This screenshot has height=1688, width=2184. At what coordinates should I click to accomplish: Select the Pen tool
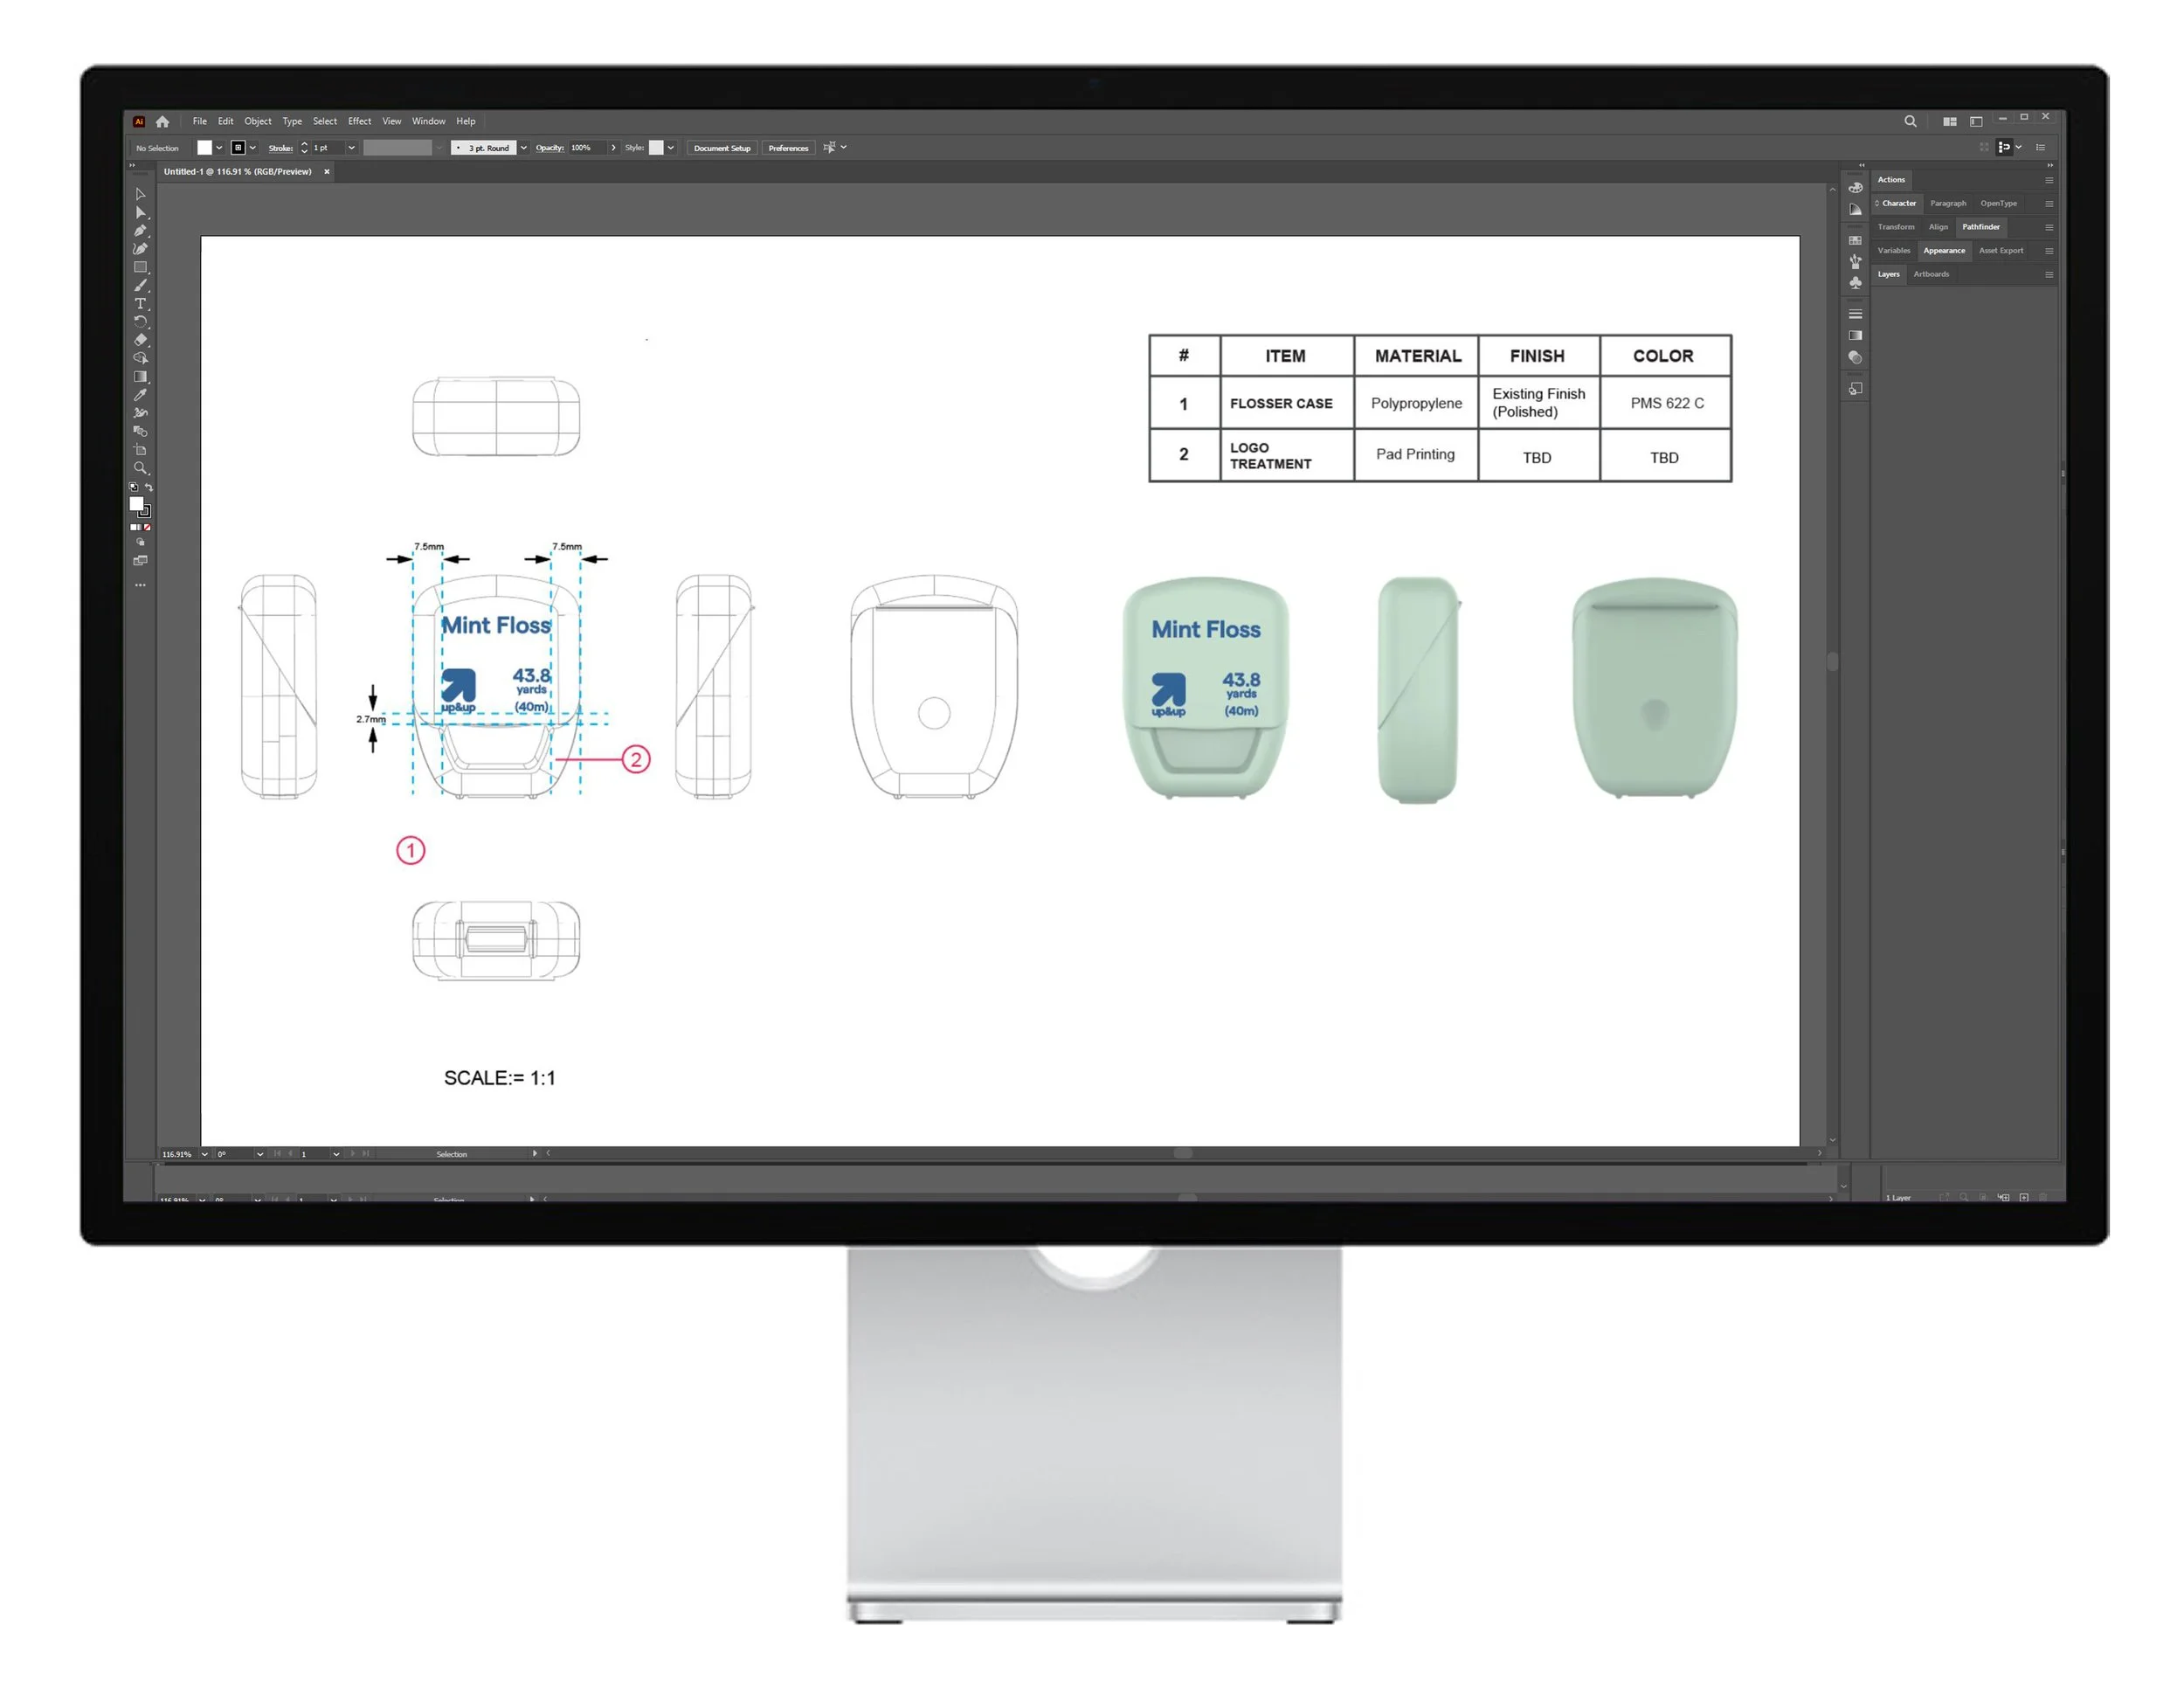coord(140,231)
